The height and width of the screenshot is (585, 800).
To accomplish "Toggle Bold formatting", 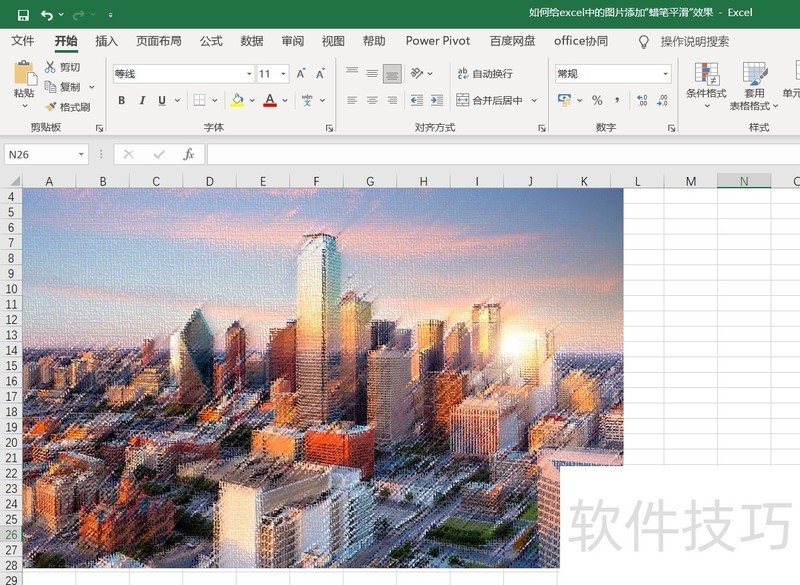I will point(121,100).
